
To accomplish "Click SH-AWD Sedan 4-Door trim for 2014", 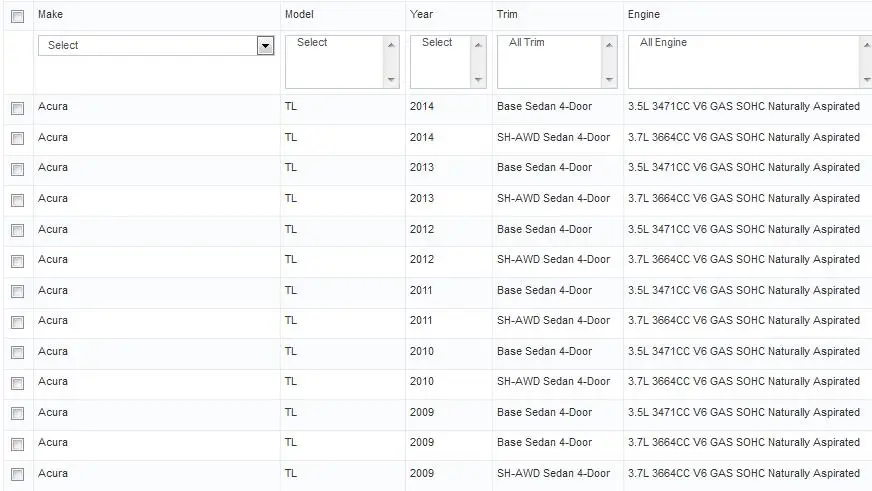I will point(553,137).
